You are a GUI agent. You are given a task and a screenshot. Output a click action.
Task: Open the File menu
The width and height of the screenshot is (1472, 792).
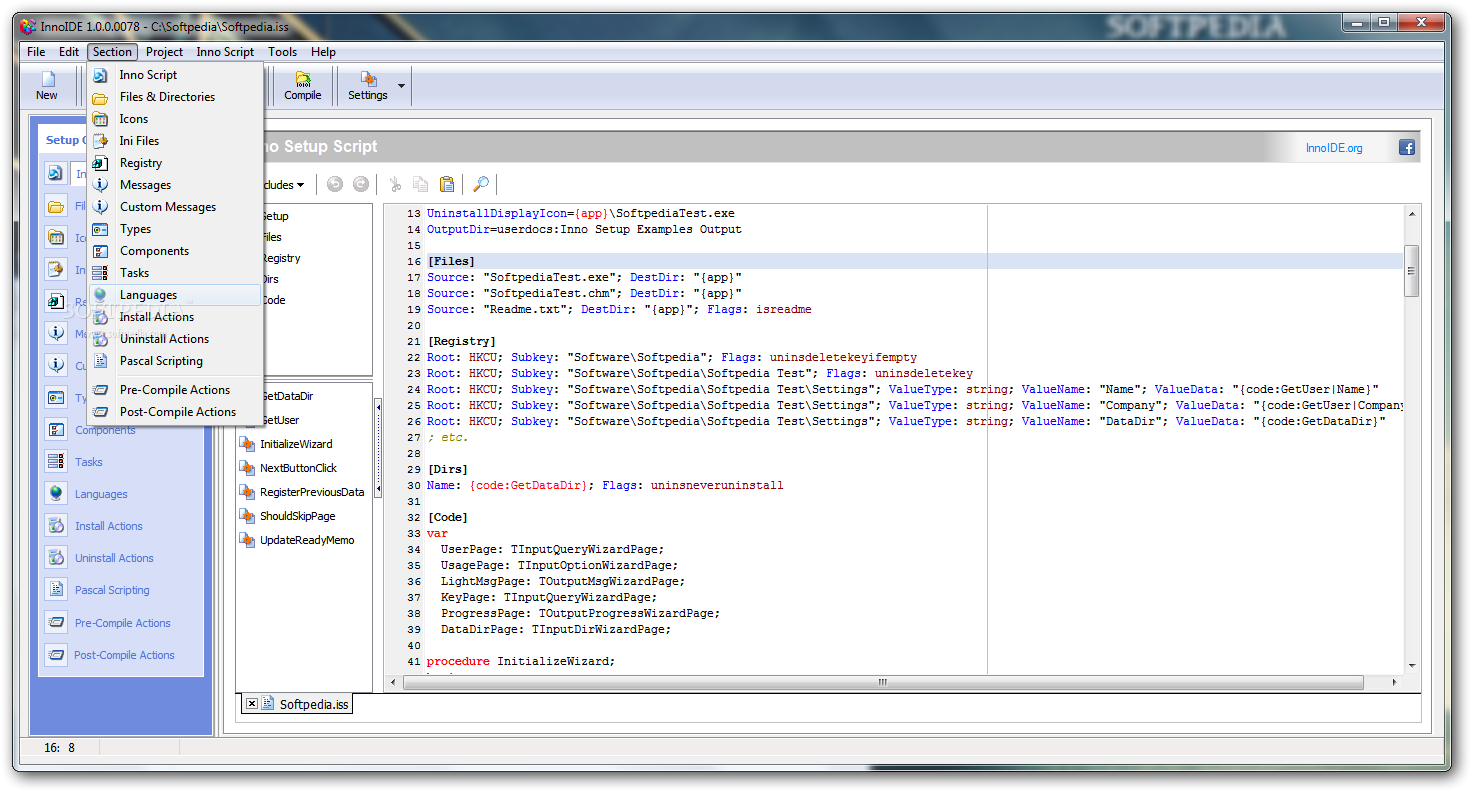[x=36, y=52]
